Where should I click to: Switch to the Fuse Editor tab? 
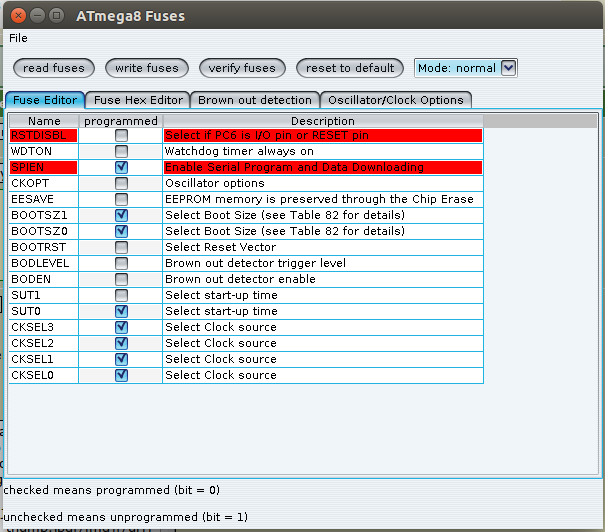[x=45, y=100]
